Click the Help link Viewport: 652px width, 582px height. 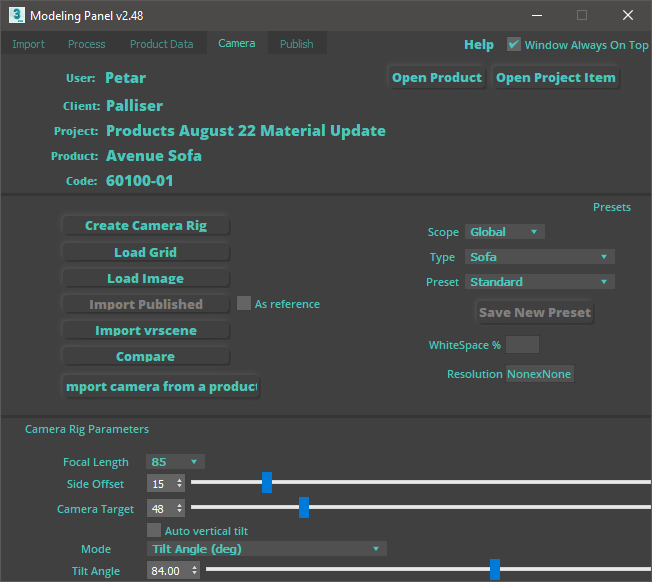(x=479, y=45)
